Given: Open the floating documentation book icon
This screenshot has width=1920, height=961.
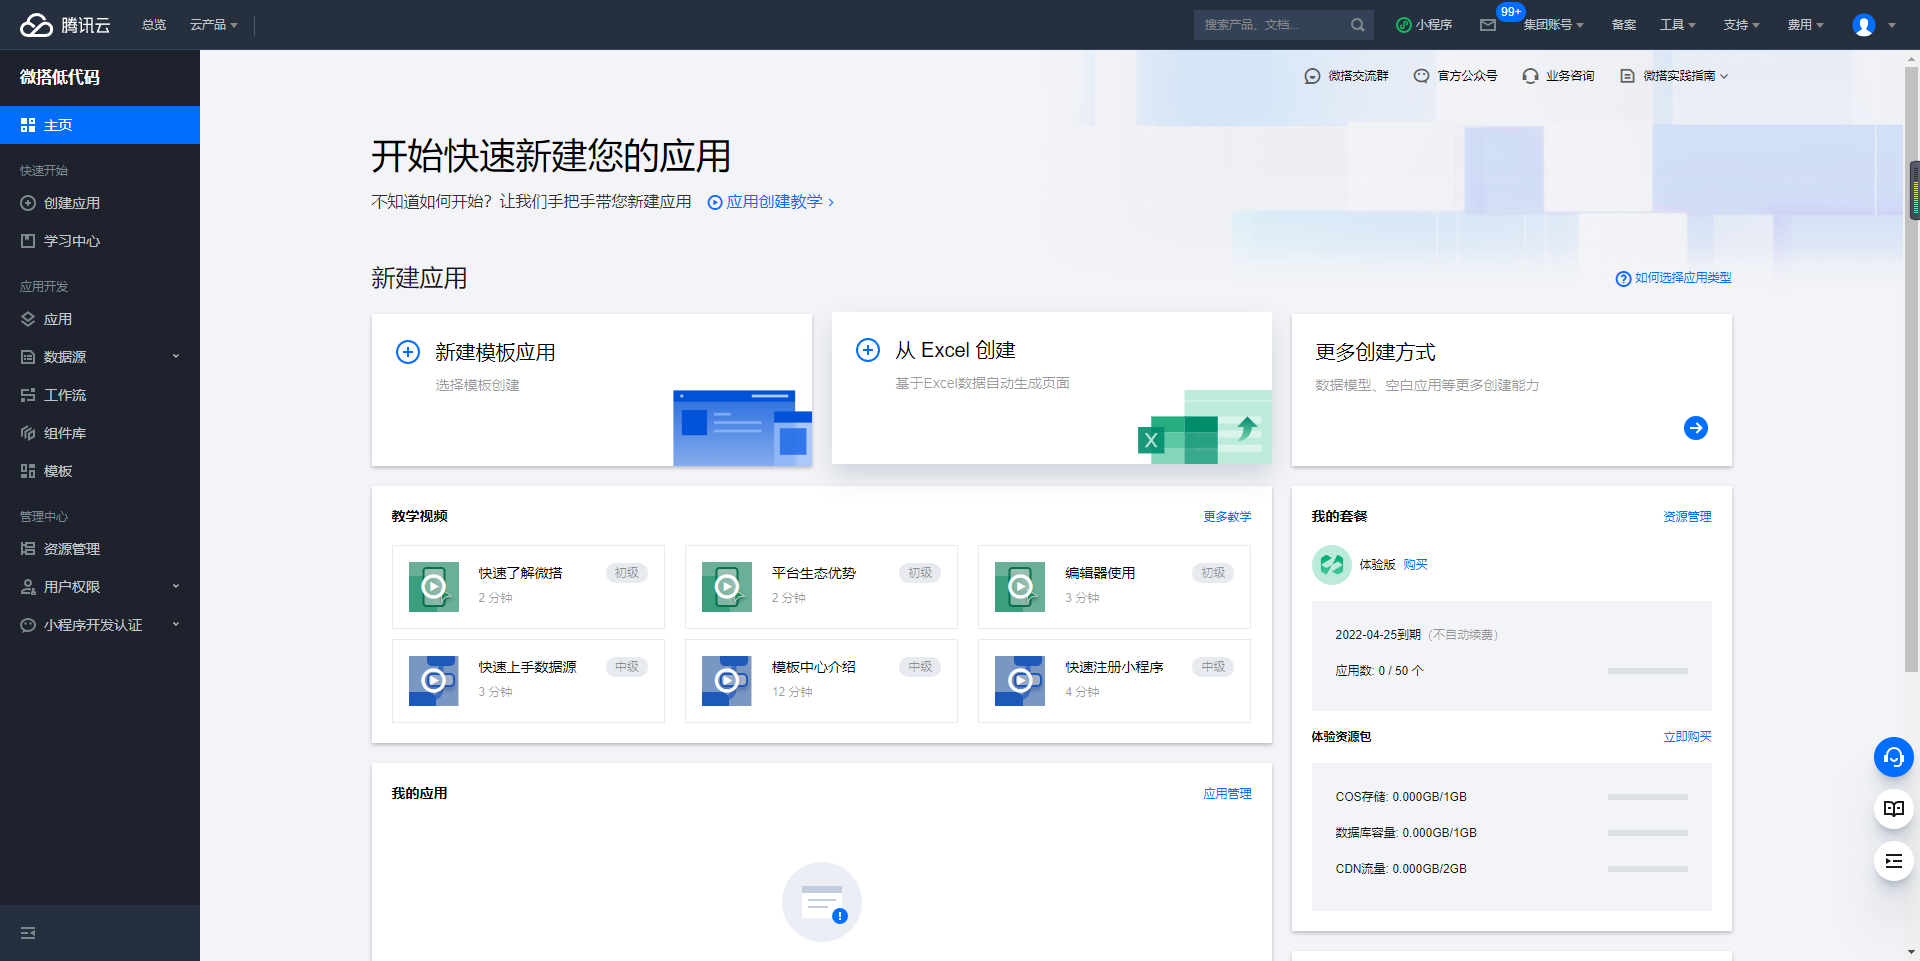Looking at the screenshot, I should [1893, 809].
